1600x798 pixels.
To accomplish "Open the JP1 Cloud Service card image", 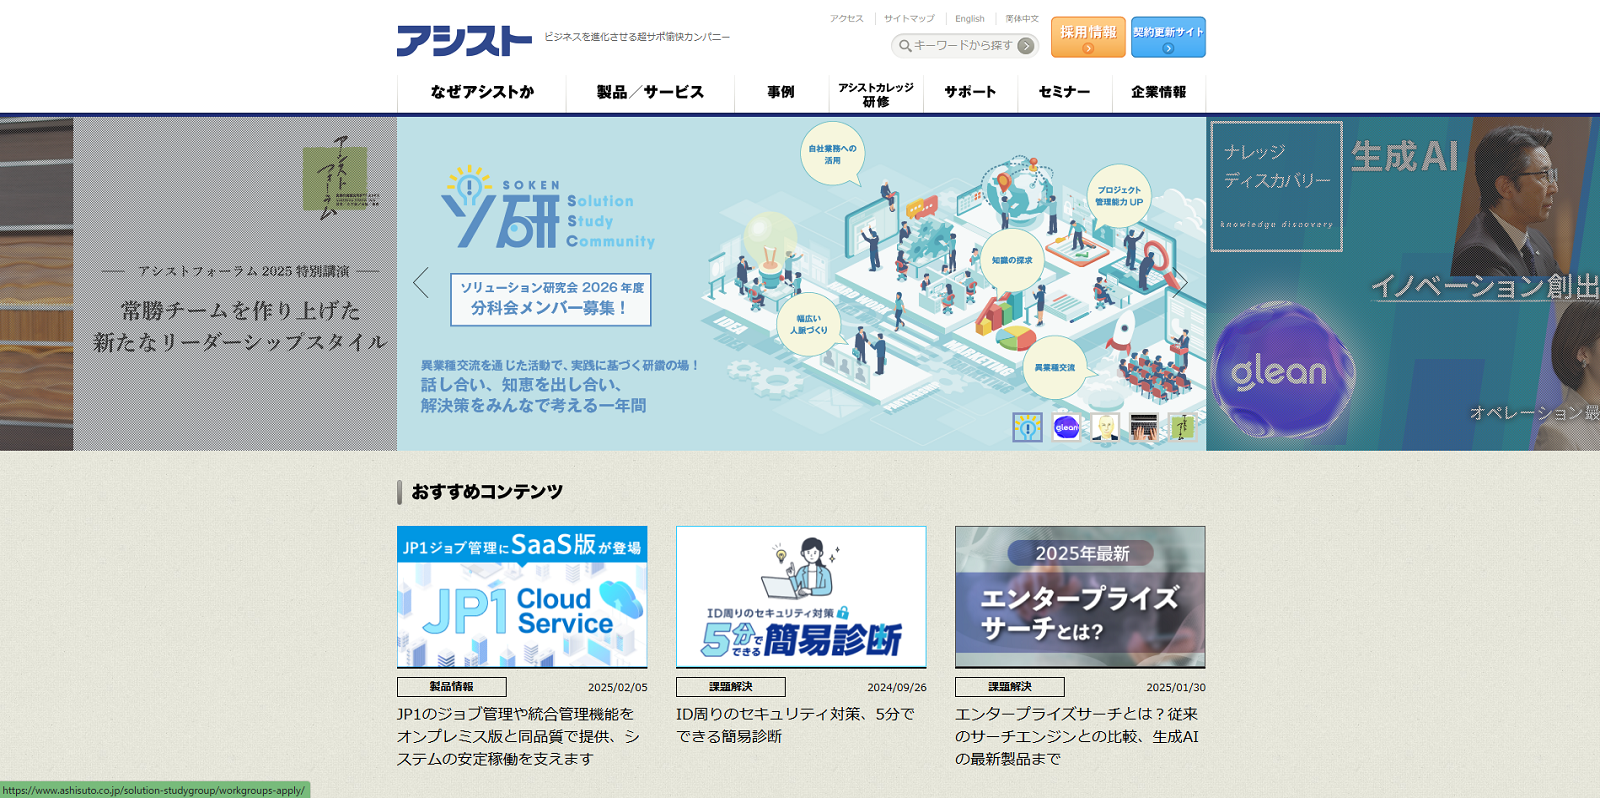I will [x=522, y=597].
